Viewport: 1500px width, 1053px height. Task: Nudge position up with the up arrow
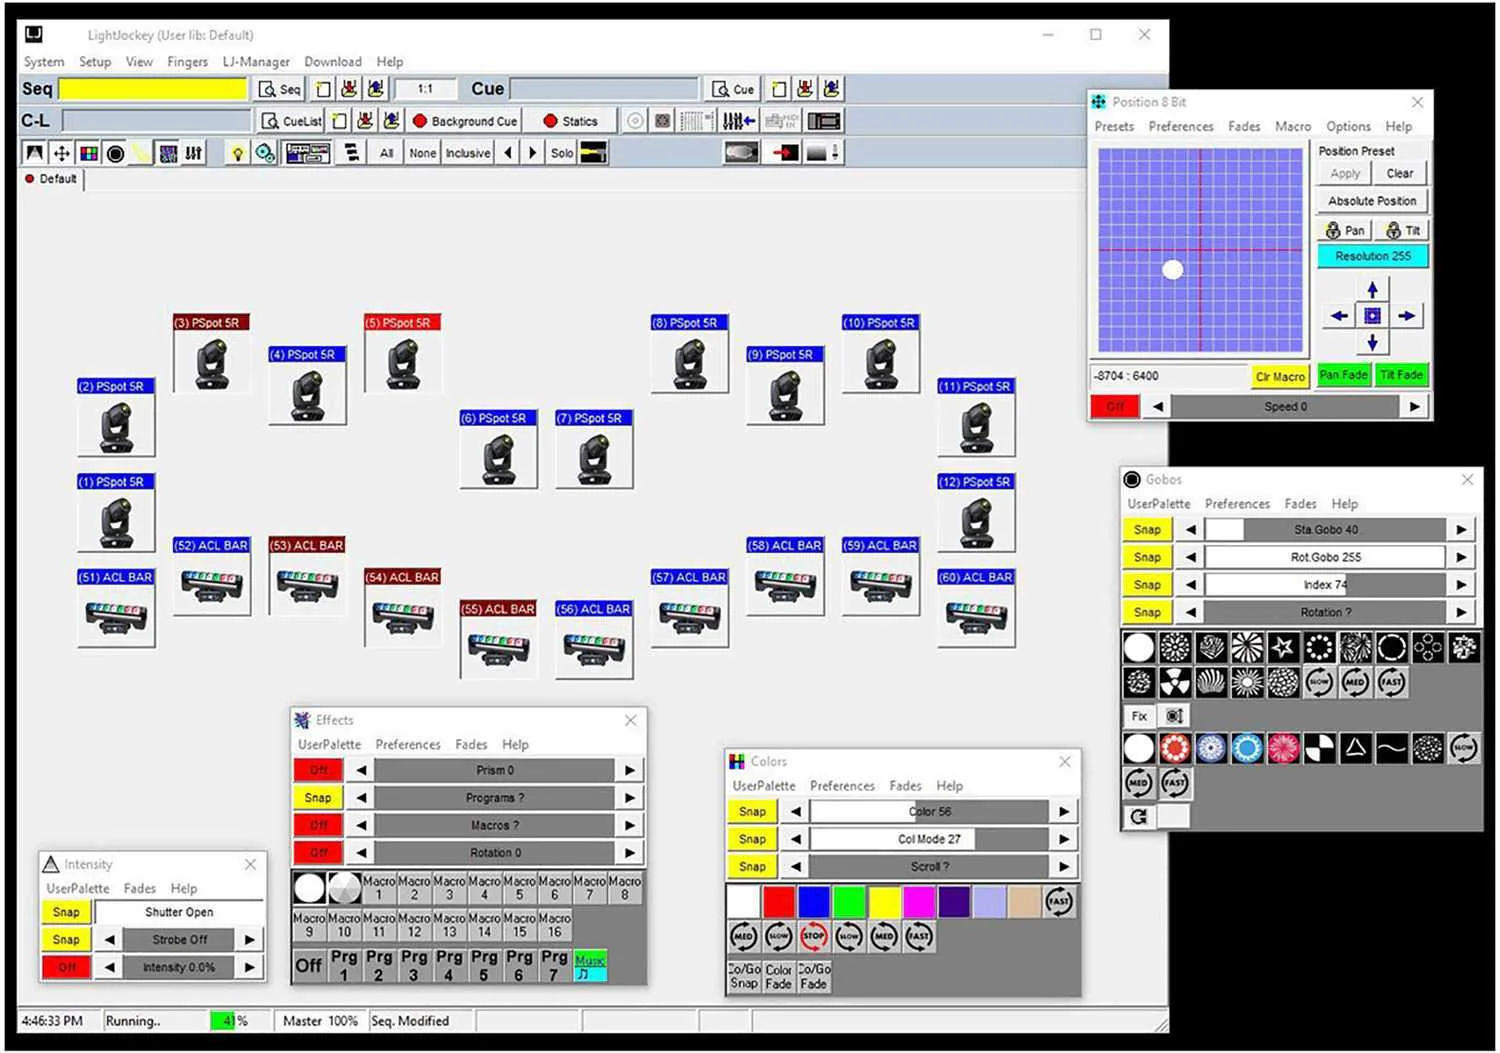point(1372,289)
